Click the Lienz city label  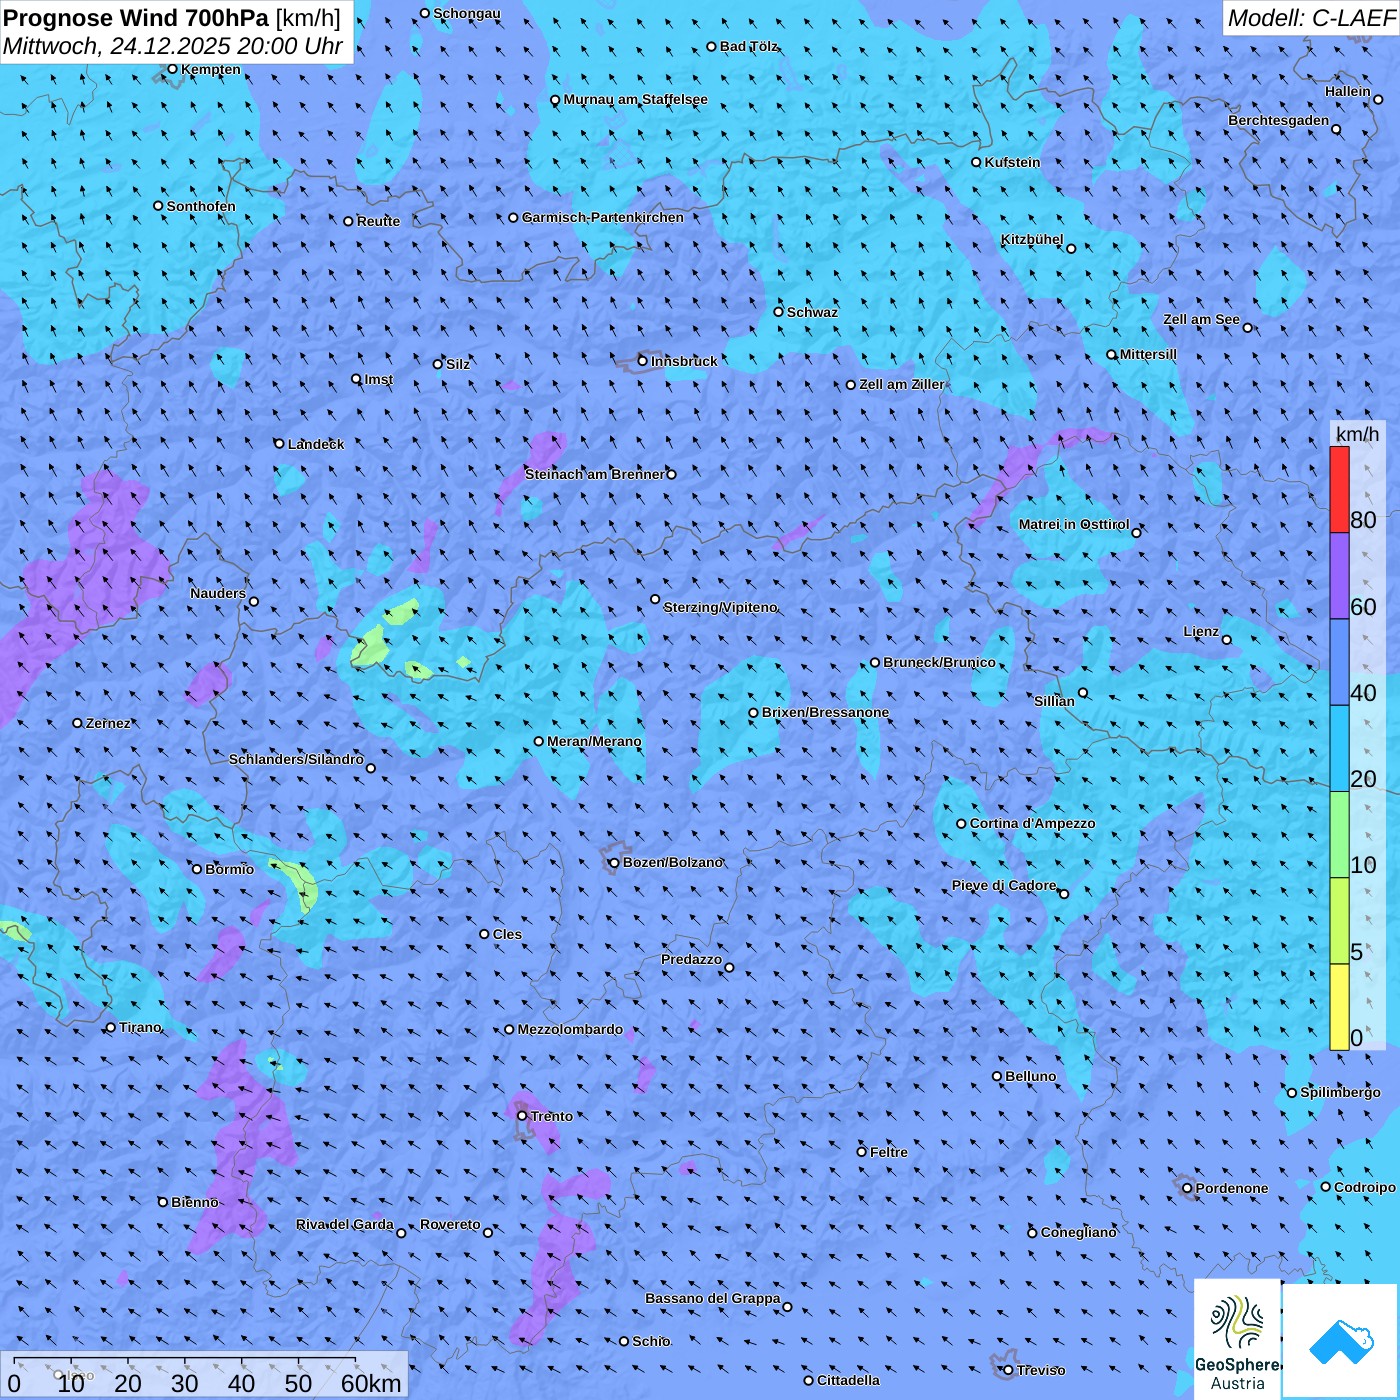tap(1201, 631)
